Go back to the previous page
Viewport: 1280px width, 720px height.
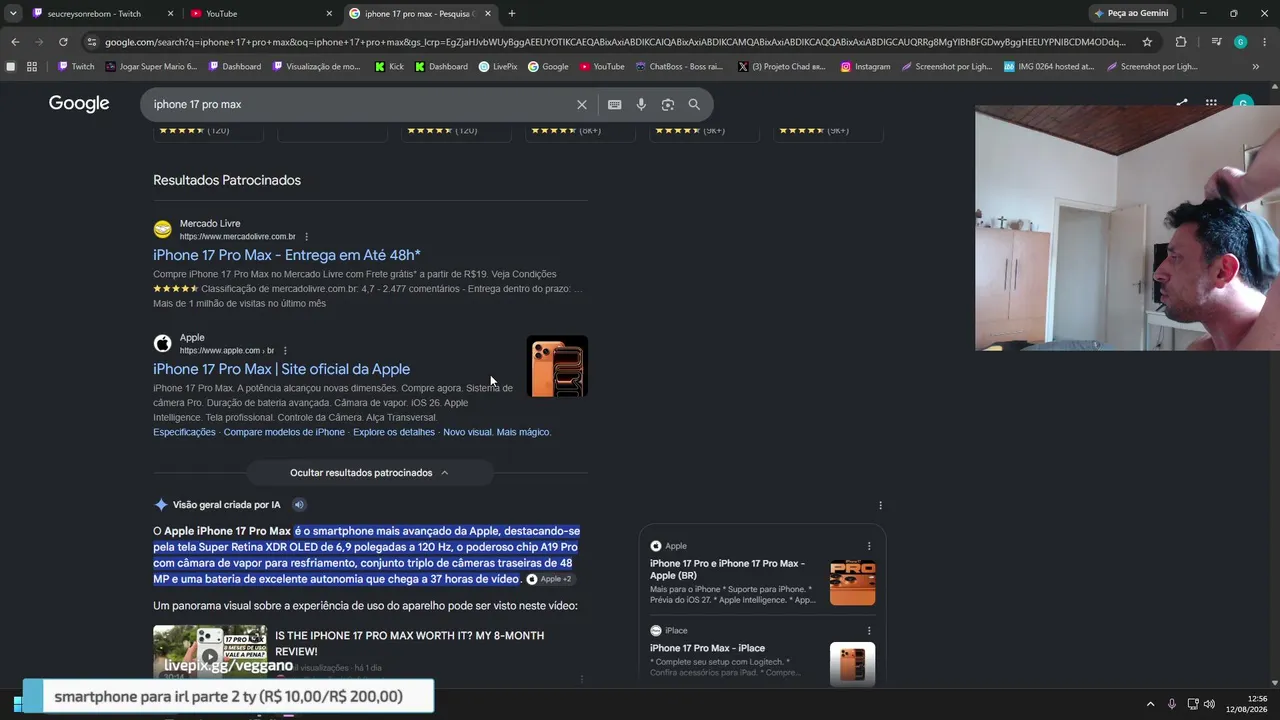click(15, 42)
